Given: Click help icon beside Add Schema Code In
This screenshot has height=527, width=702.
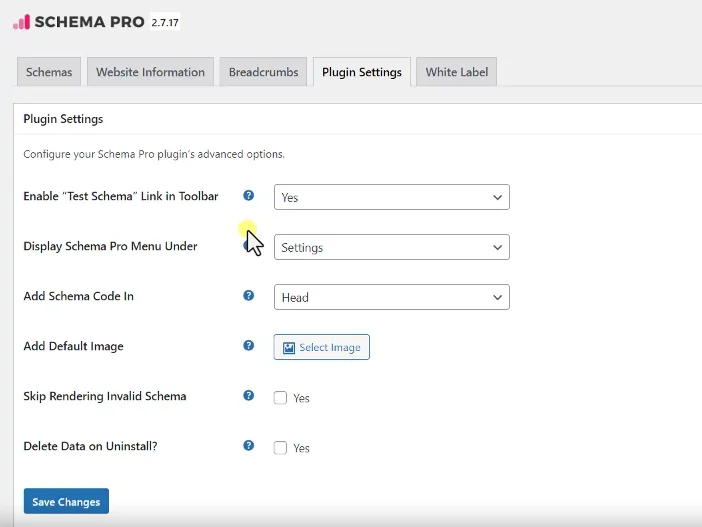Looking at the screenshot, I should [x=248, y=296].
